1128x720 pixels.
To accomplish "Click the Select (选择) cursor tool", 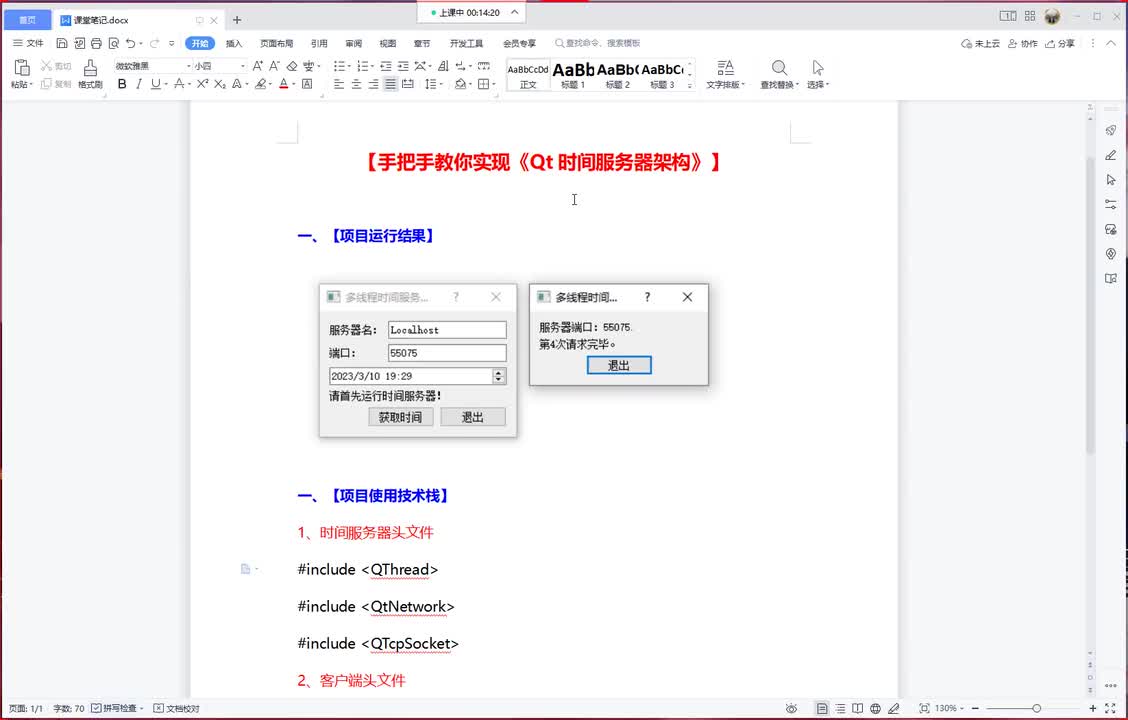I will [818, 74].
